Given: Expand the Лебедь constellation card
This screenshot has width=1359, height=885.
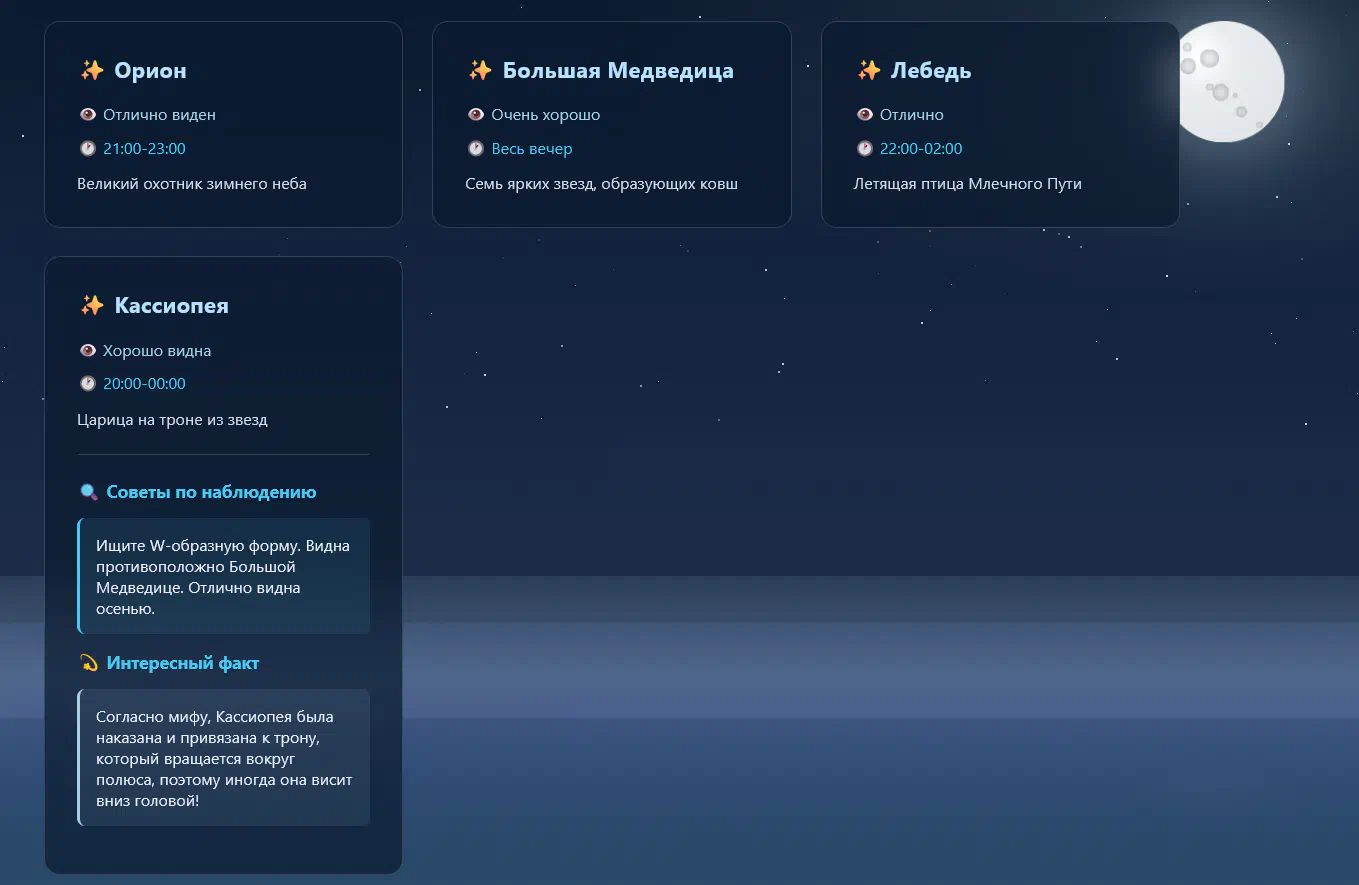Looking at the screenshot, I should pos(930,71).
